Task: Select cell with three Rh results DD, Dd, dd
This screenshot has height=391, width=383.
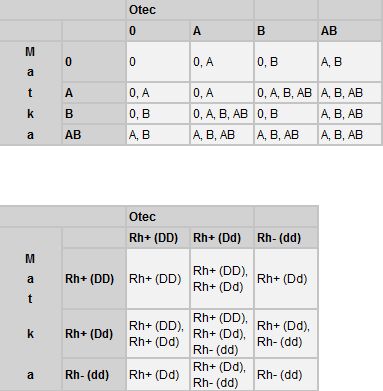Action: coord(222,334)
